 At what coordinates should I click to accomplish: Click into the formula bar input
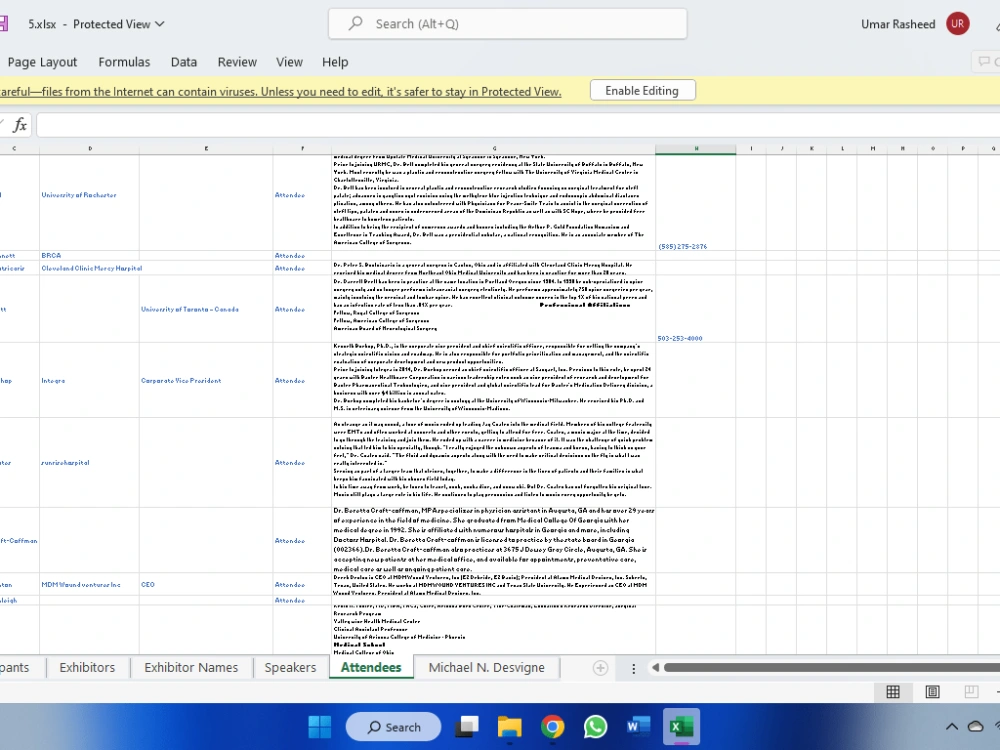(518, 124)
